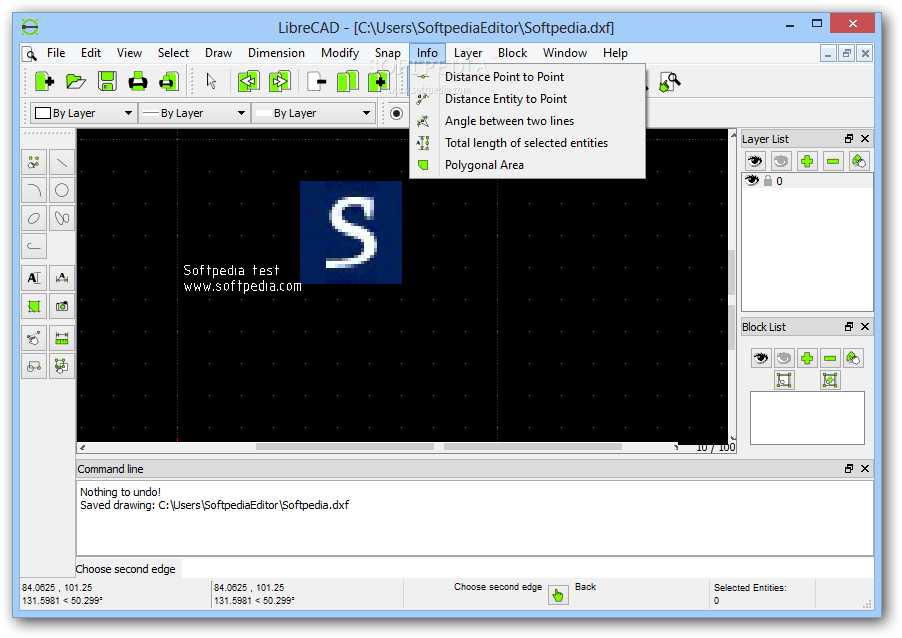
Task: Remove layer with the green minus in Layer List
Action: point(832,161)
